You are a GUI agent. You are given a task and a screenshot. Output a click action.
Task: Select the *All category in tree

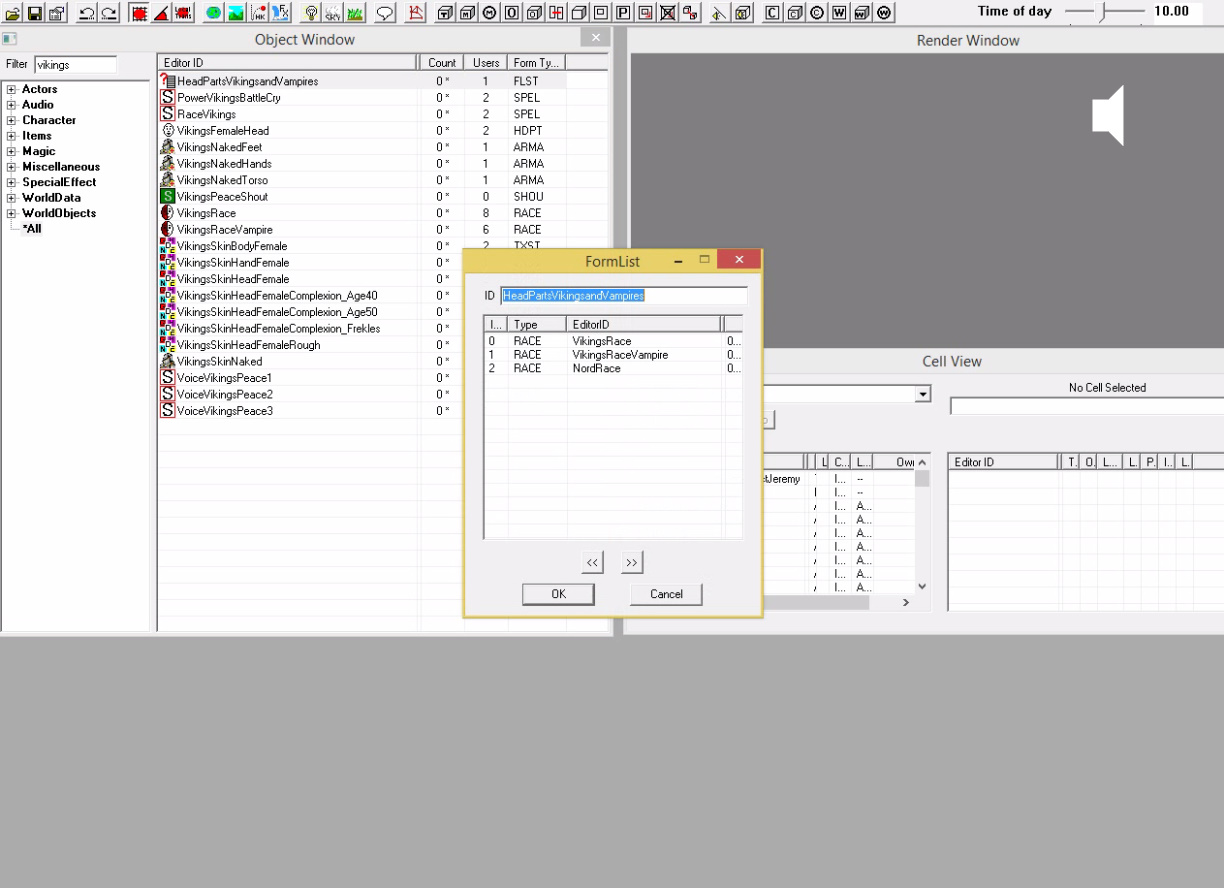pyautogui.click(x=32, y=229)
